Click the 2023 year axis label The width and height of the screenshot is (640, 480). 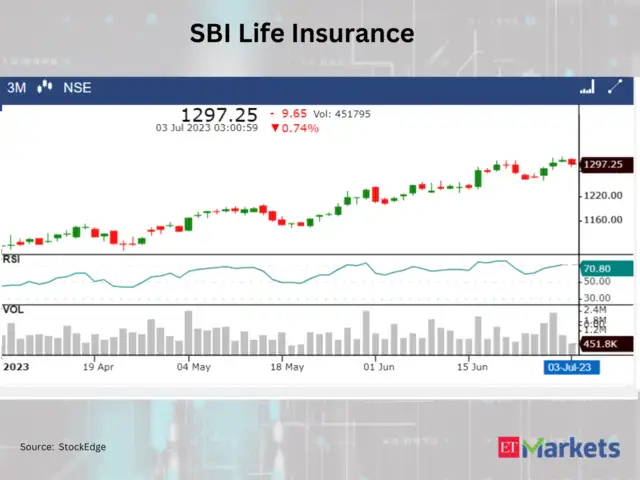[x=16, y=367]
